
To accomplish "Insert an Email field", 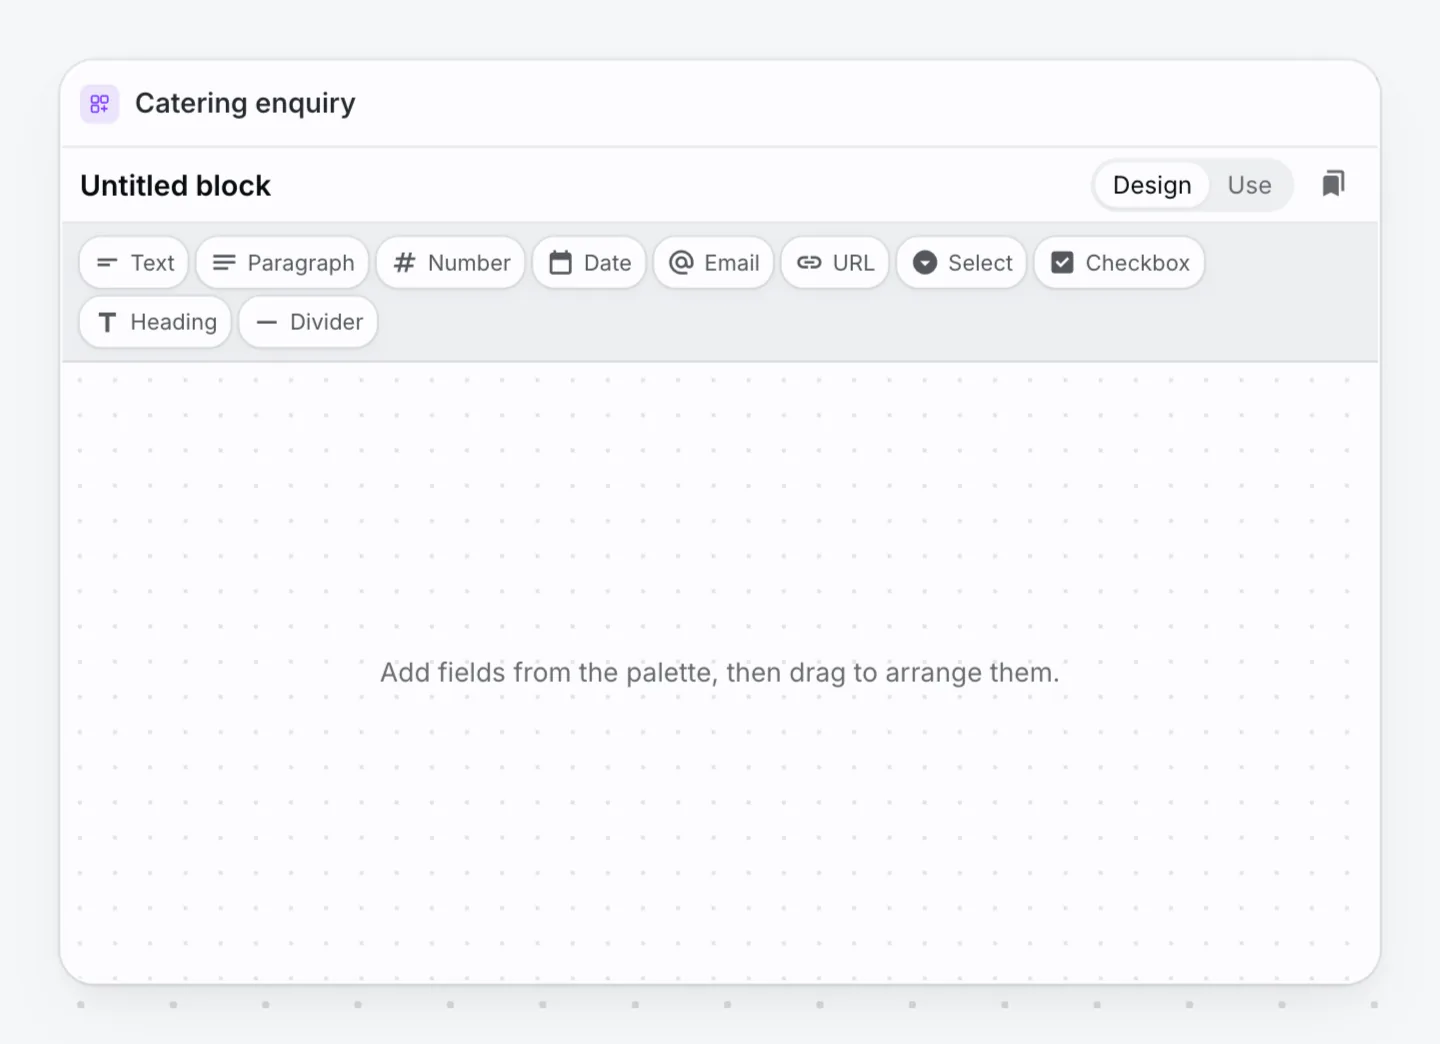I will click(x=714, y=263).
